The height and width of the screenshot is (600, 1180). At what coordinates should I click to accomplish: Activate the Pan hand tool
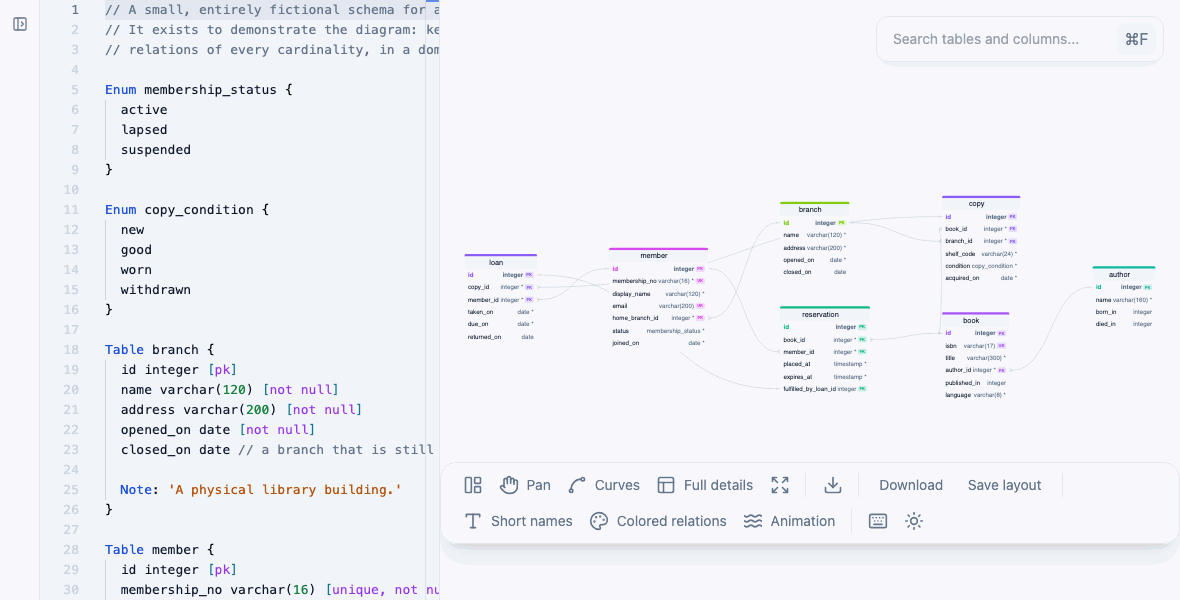(x=525, y=485)
